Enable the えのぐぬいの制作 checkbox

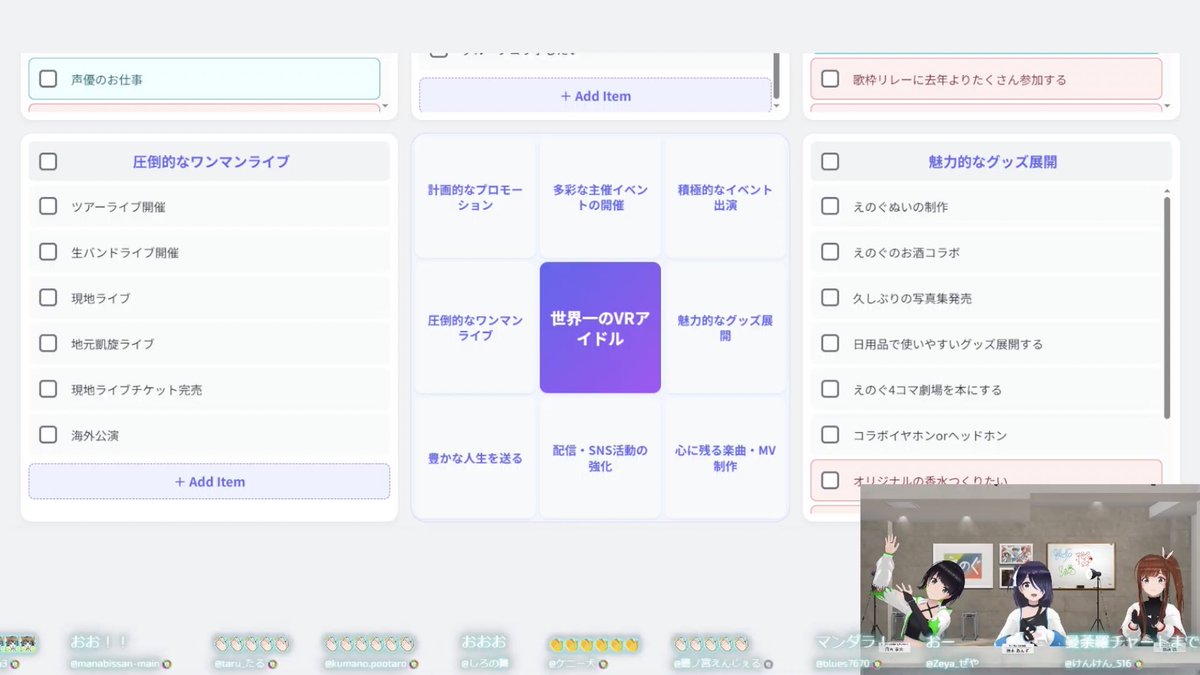830,206
